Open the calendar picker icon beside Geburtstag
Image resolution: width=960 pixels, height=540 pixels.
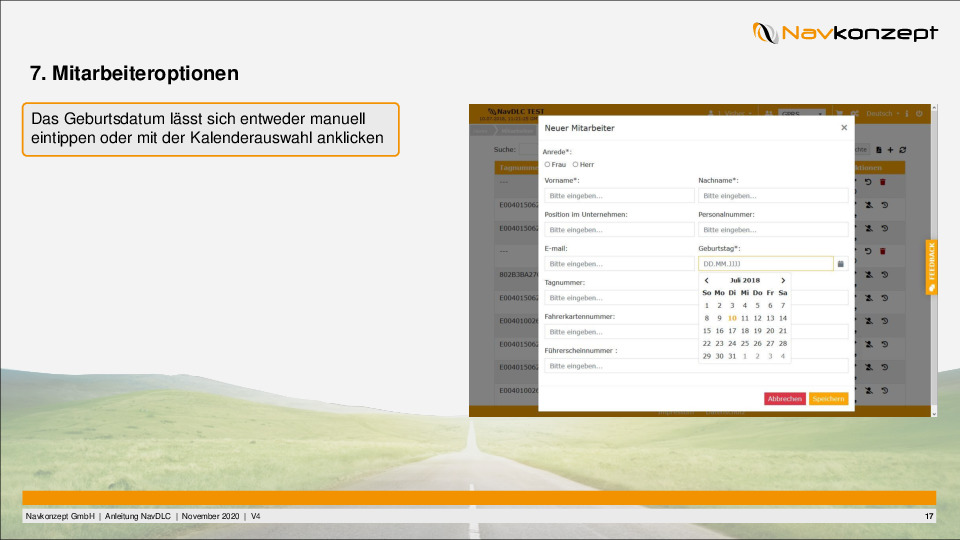coord(841,264)
